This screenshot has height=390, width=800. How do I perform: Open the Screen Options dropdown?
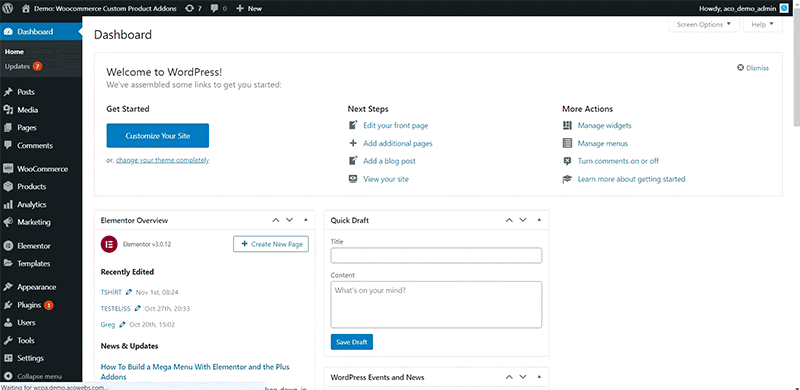point(704,24)
